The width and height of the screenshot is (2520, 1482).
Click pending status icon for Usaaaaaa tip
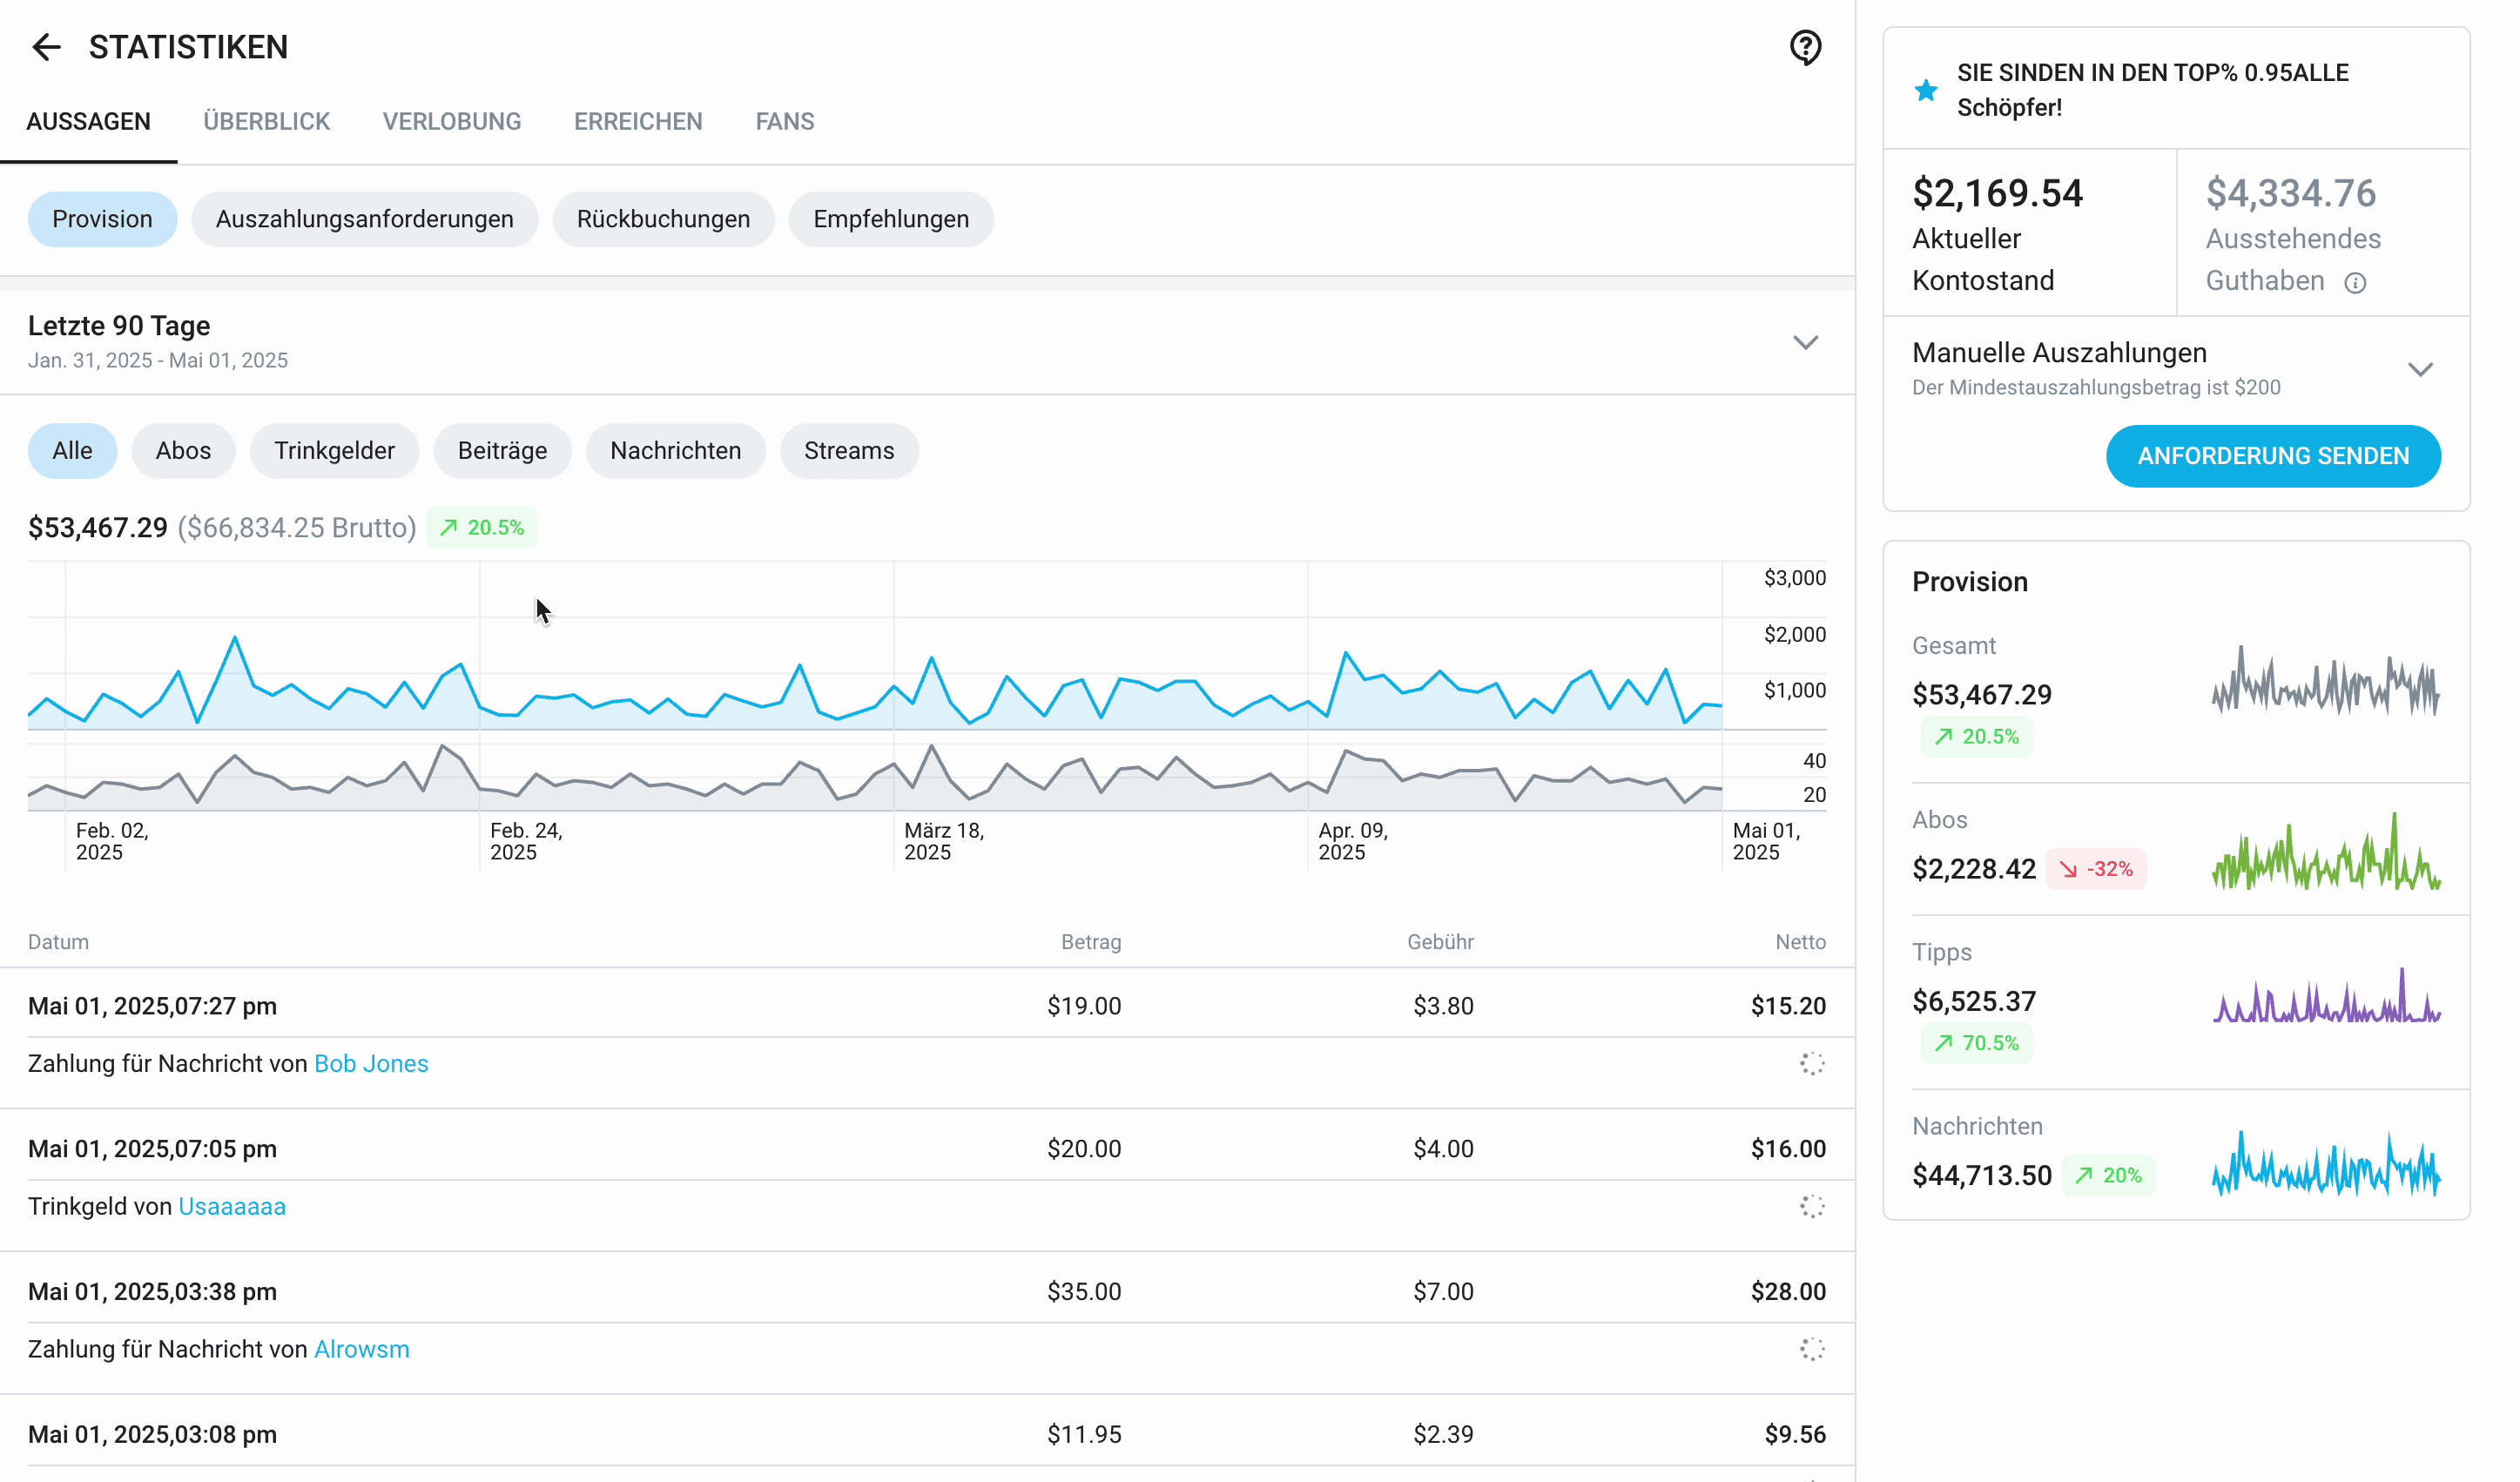(1812, 1206)
